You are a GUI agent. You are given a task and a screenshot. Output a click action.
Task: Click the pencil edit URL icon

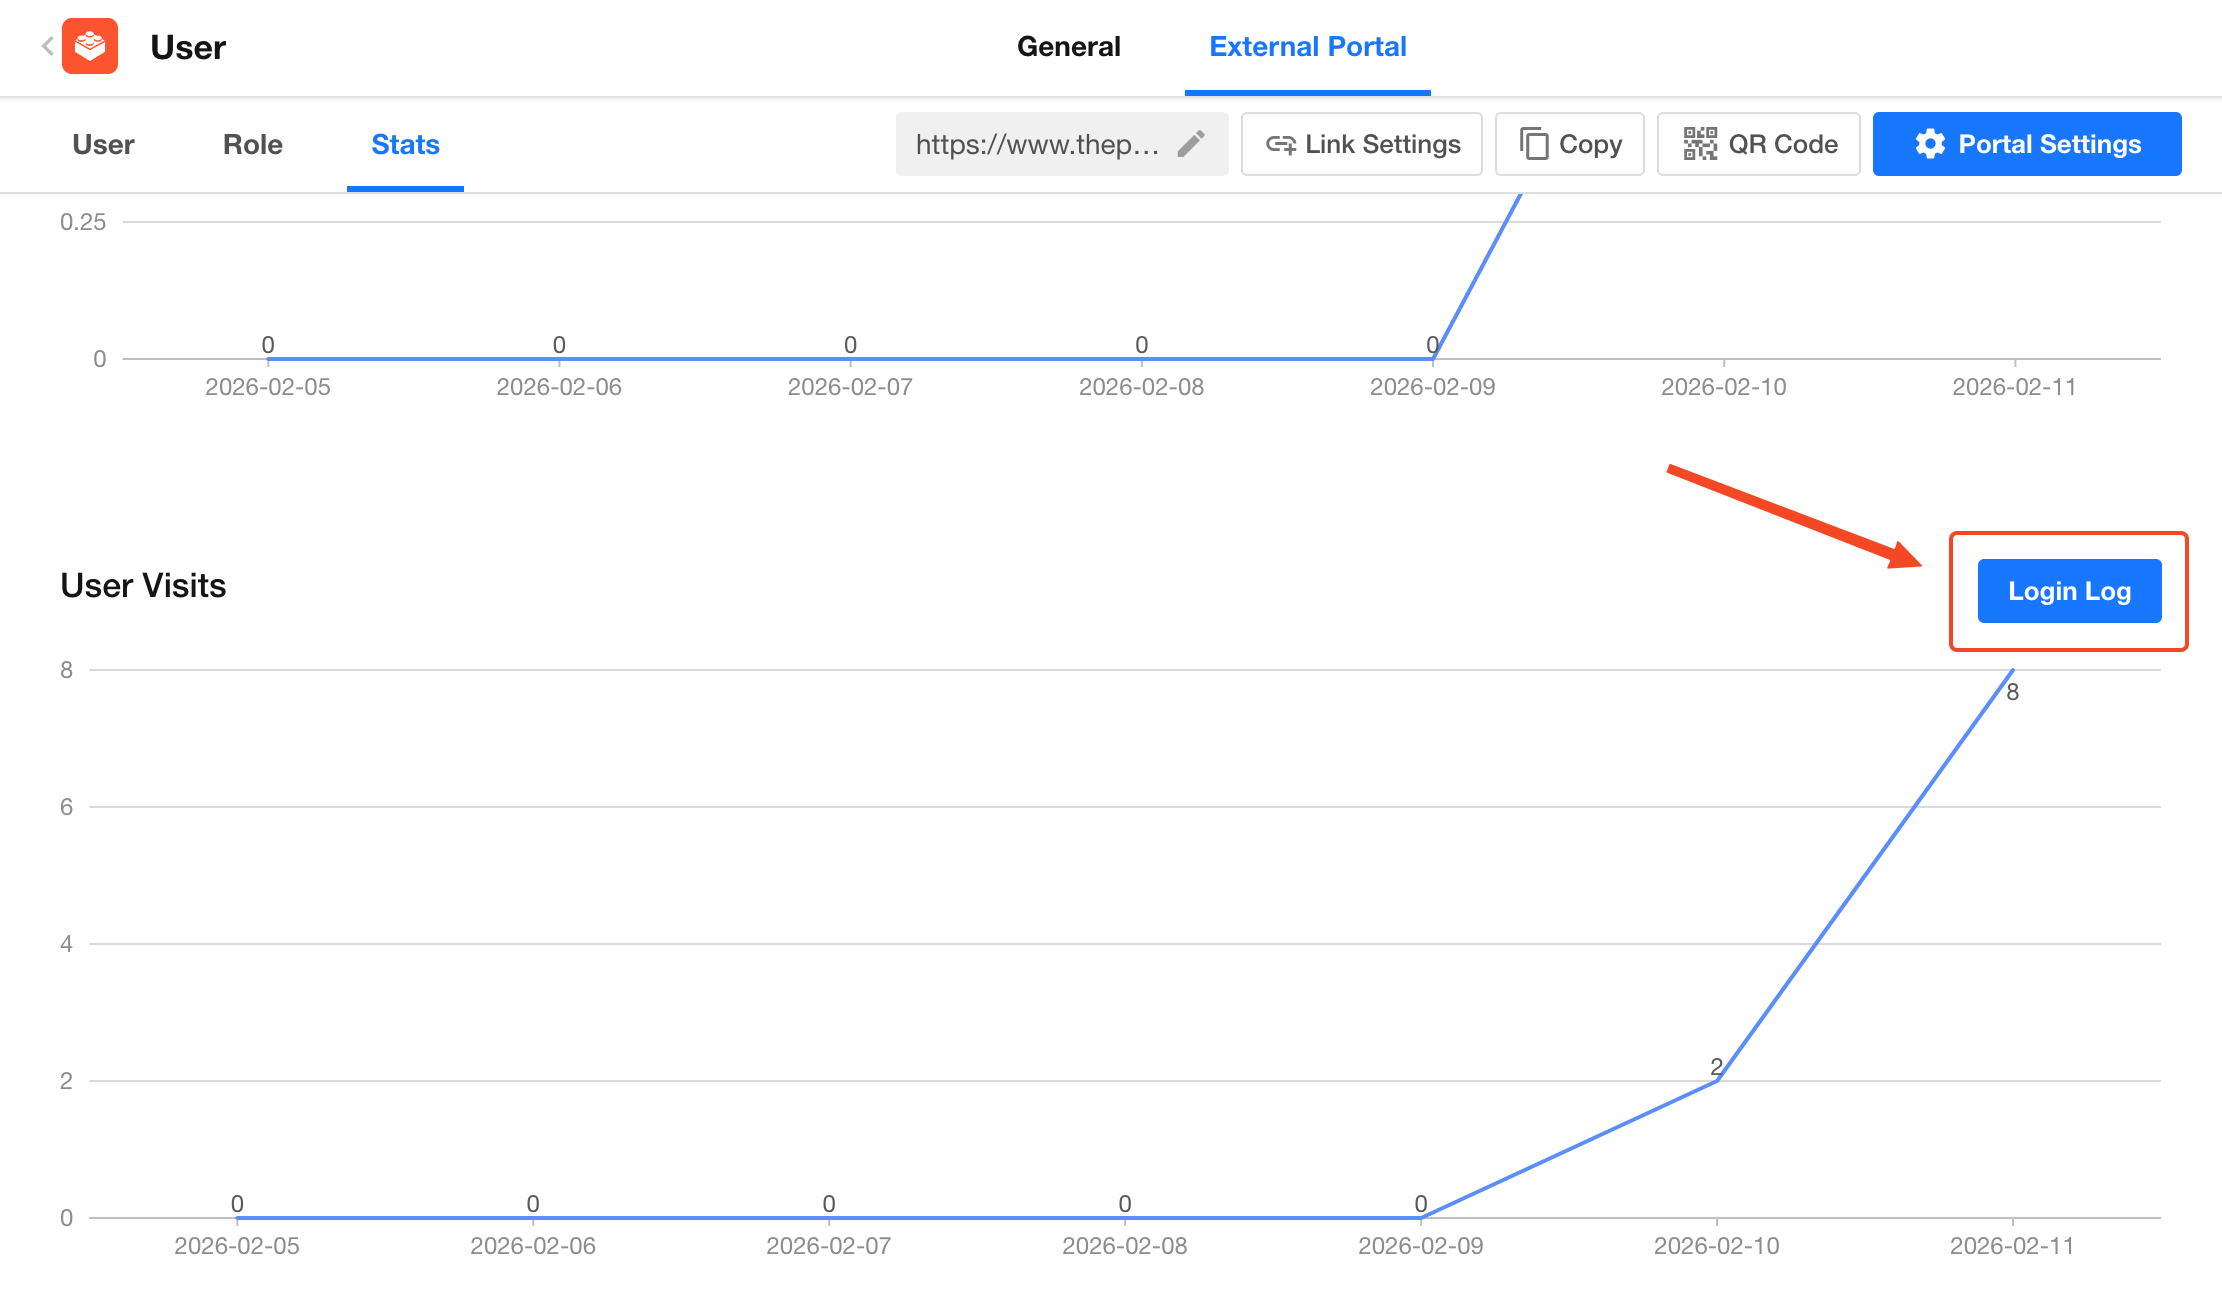1191,144
